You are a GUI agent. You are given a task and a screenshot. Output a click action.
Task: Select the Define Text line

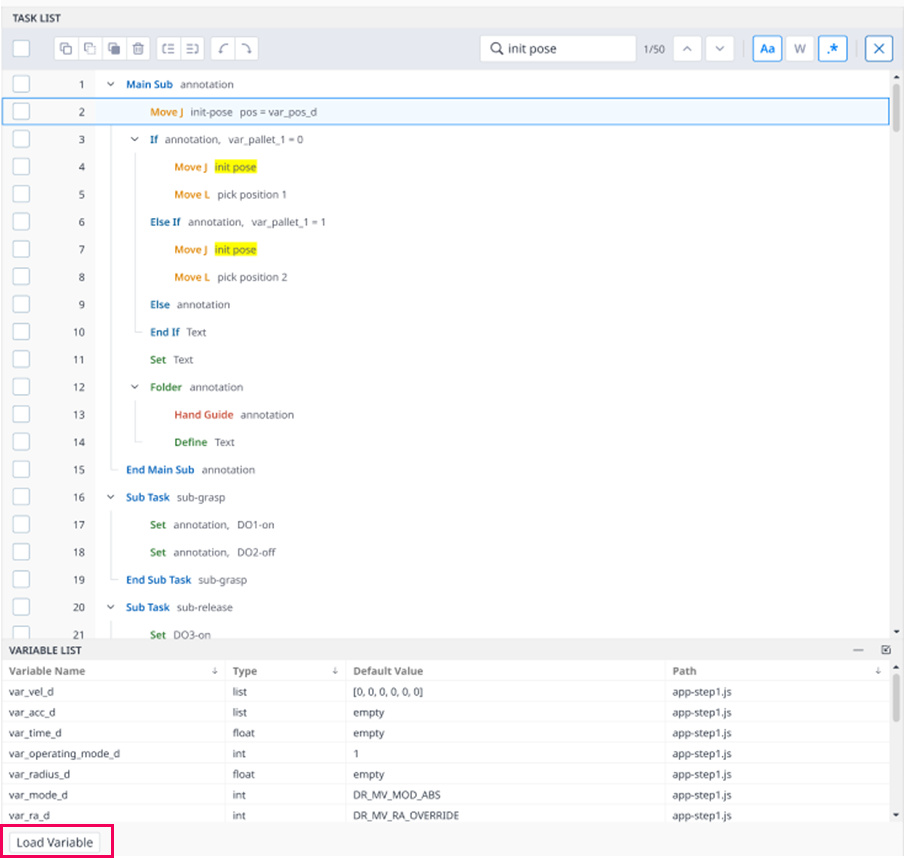point(446,442)
